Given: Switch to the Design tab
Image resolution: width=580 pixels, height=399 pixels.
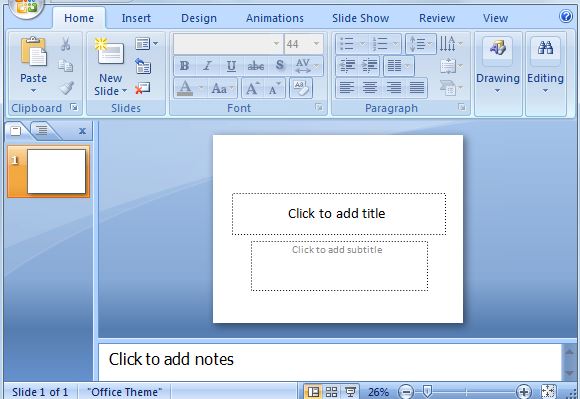Looking at the screenshot, I should pos(199,18).
